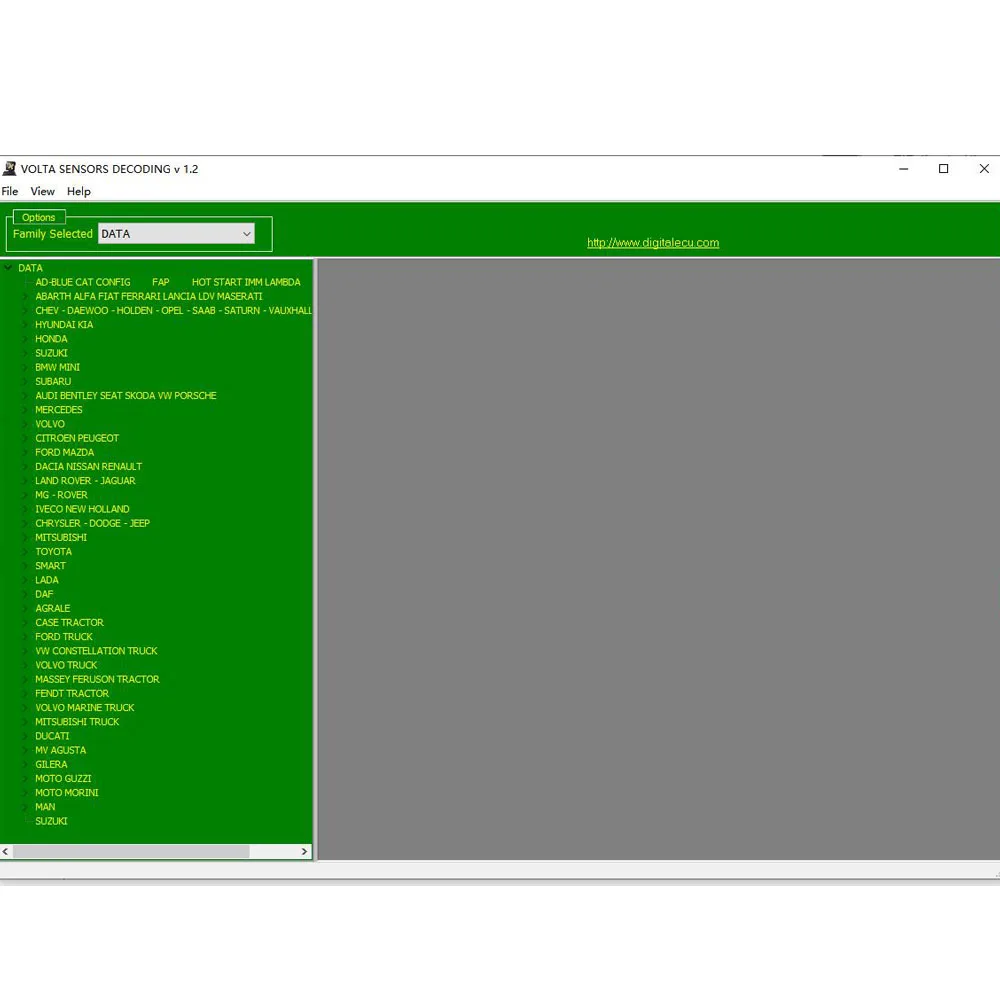Select MV AGUSTA tree item
Screen dimensions: 1000x1000
click(61, 750)
